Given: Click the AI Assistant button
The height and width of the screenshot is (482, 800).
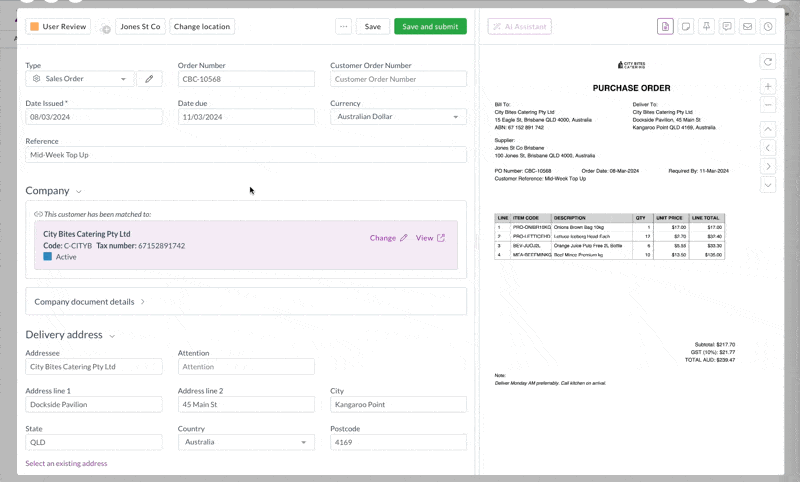Looking at the screenshot, I should pos(519,27).
